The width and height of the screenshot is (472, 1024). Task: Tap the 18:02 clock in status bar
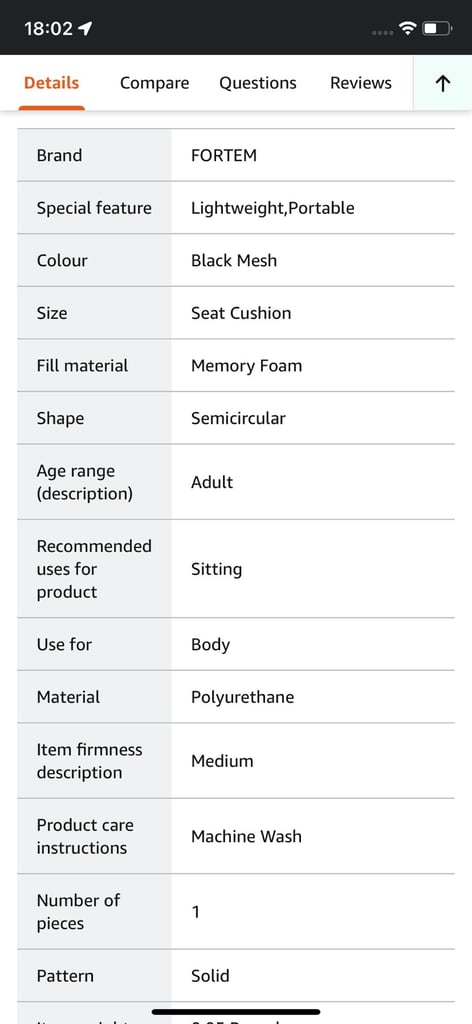tap(48, 29)
